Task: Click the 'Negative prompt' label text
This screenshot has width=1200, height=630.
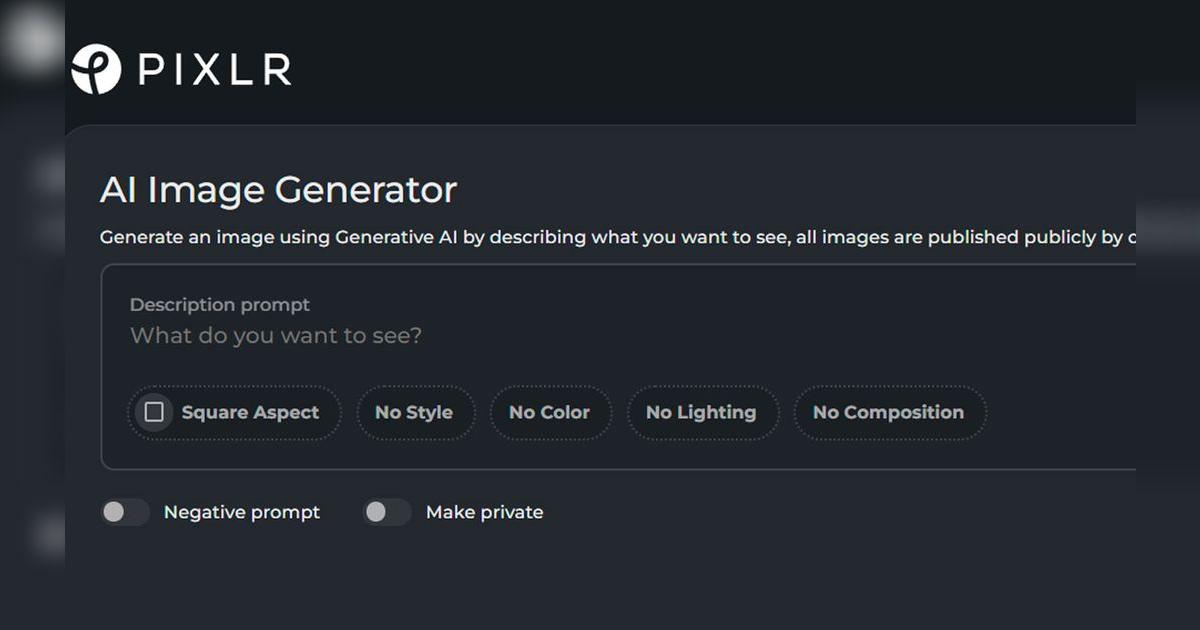Action: tap(241, 512)
